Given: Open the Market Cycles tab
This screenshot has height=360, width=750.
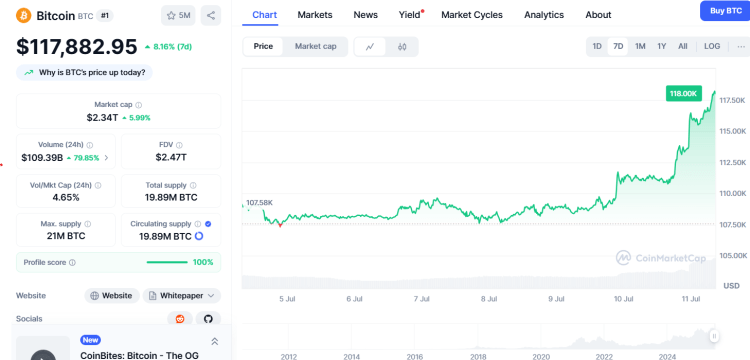Looking at the screenshot, I should coord(472,15).
